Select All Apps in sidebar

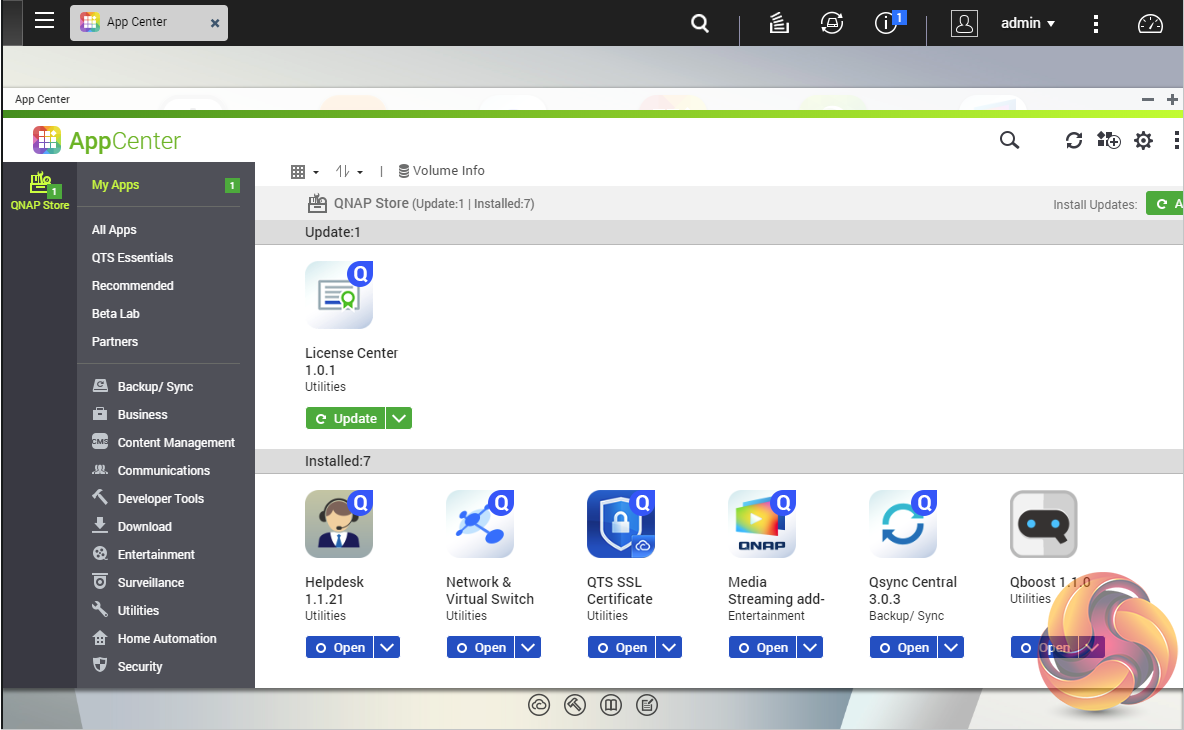pyautogui.click(x=114, y=230)
